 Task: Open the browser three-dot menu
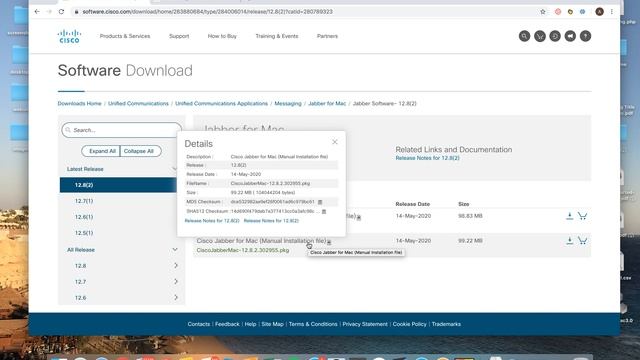point(611,12)
